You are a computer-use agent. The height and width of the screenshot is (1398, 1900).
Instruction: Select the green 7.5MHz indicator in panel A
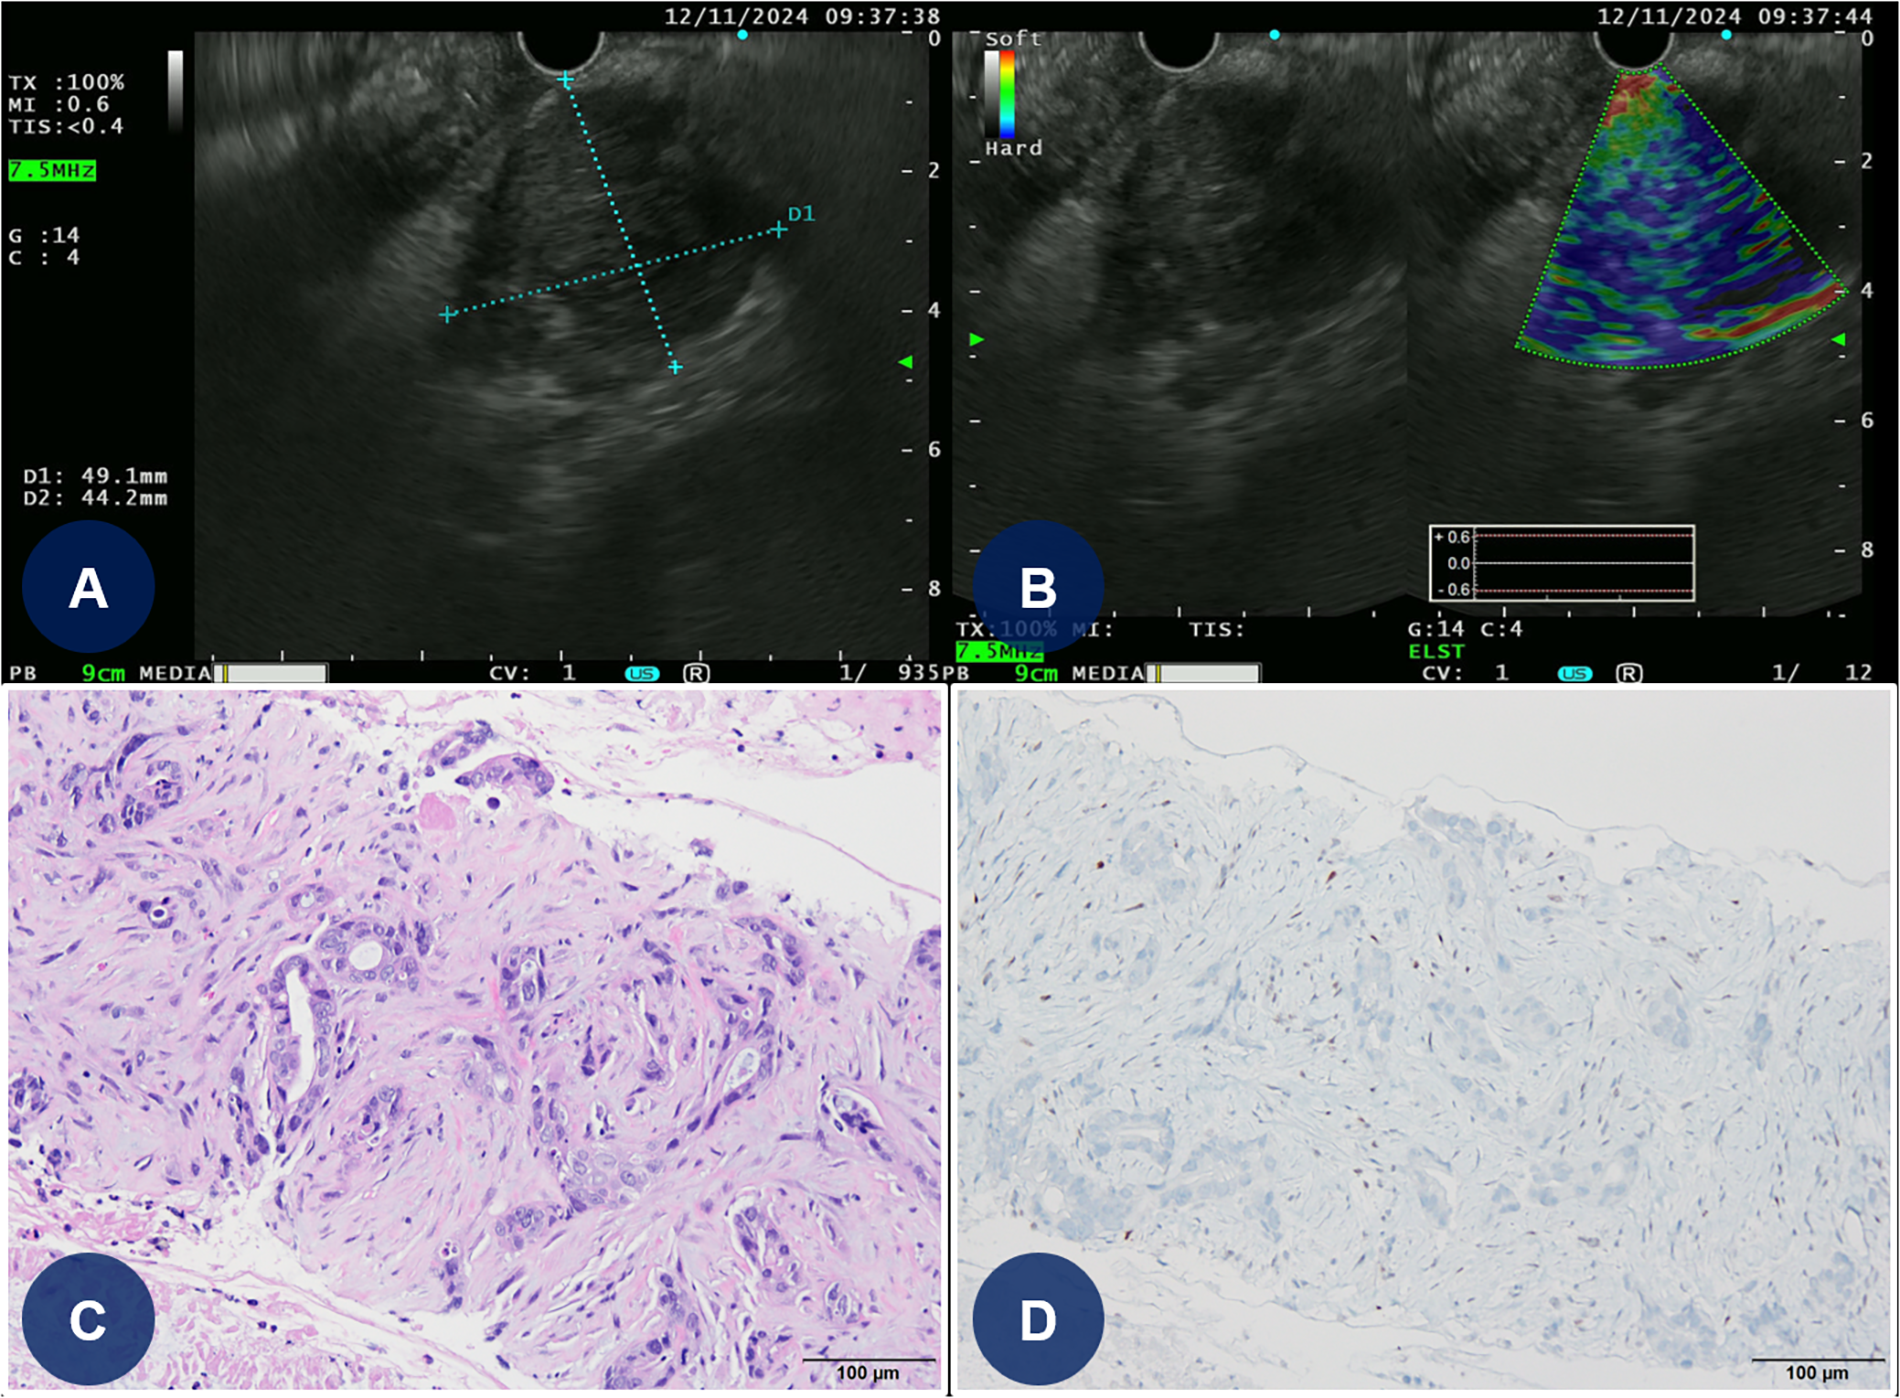pos(52,171)
